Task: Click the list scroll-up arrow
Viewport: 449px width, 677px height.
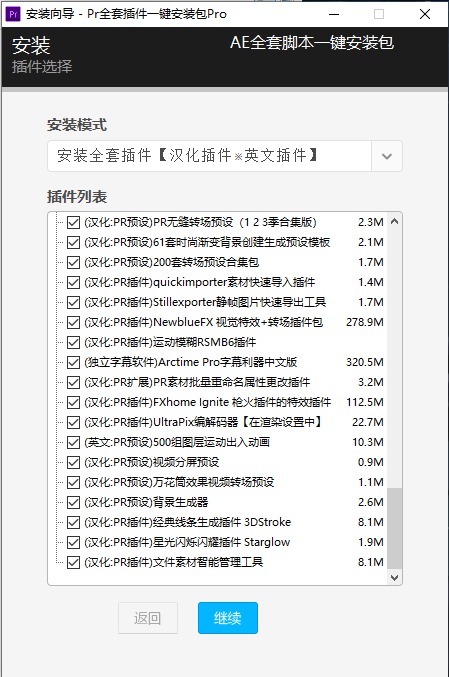Action: (x=394, y=221)
